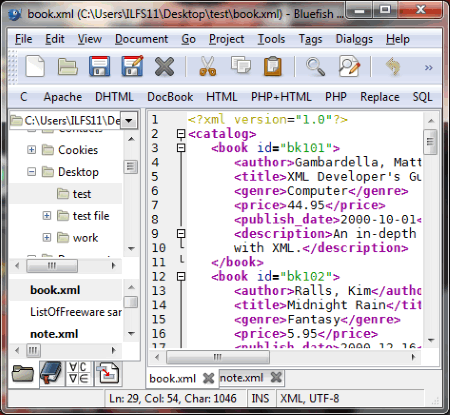Open the character map side panel icon

pos(79,373)
